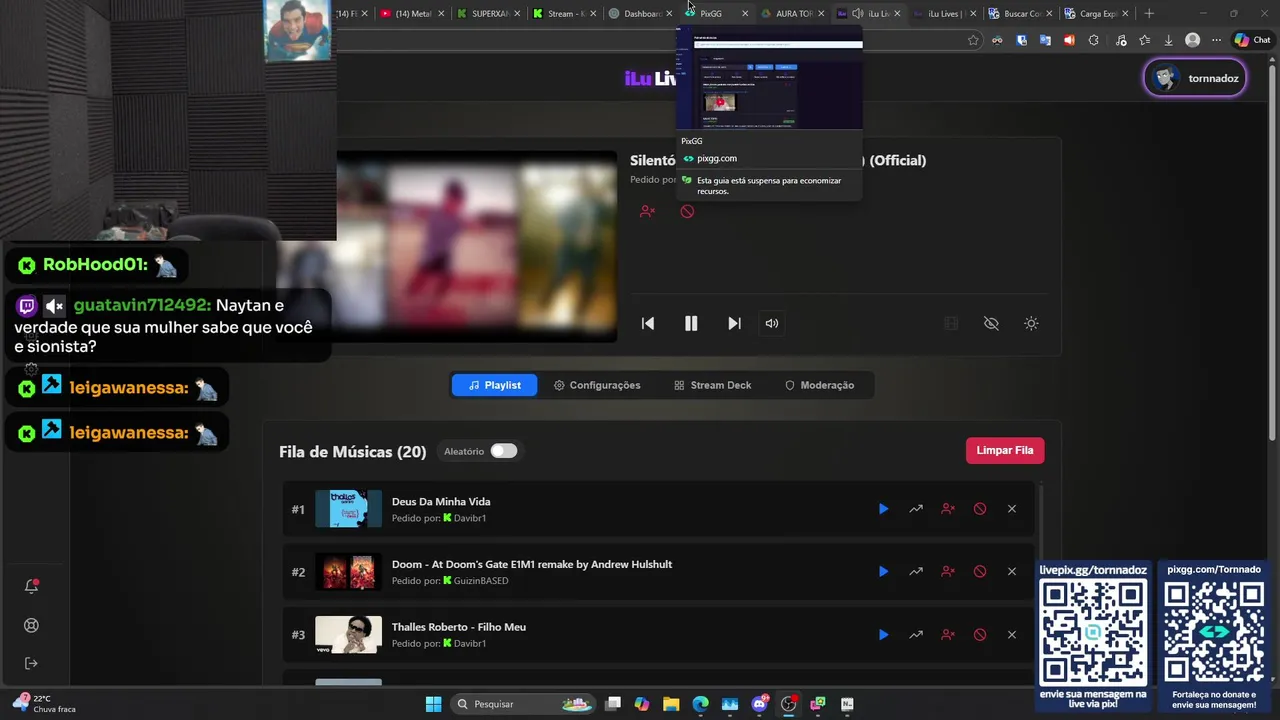1280x720 pixels.
Task: Open Copilot Chat in browser toolbar
Action: [1252, 41]
